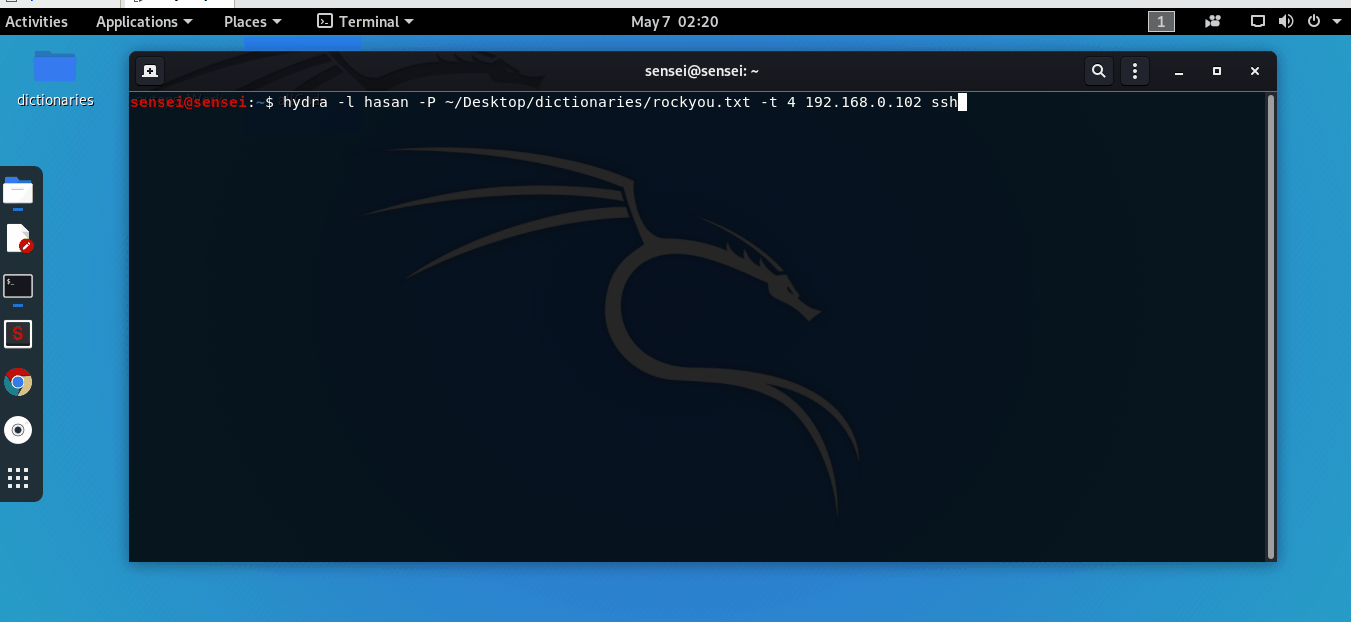The height and width of the screenshot is (622, 1351).
Task: Launch the Files manager from the dock
Action: [x=18, y=190]
